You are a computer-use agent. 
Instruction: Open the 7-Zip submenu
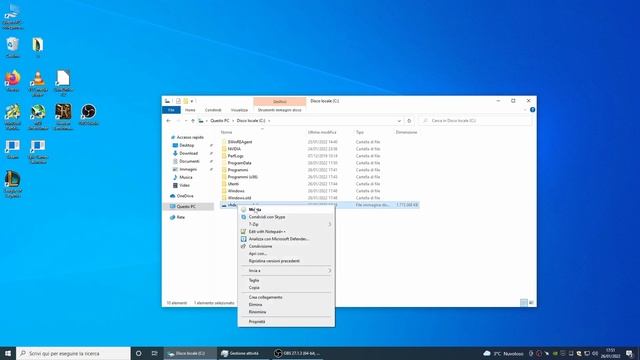(286, 224)
